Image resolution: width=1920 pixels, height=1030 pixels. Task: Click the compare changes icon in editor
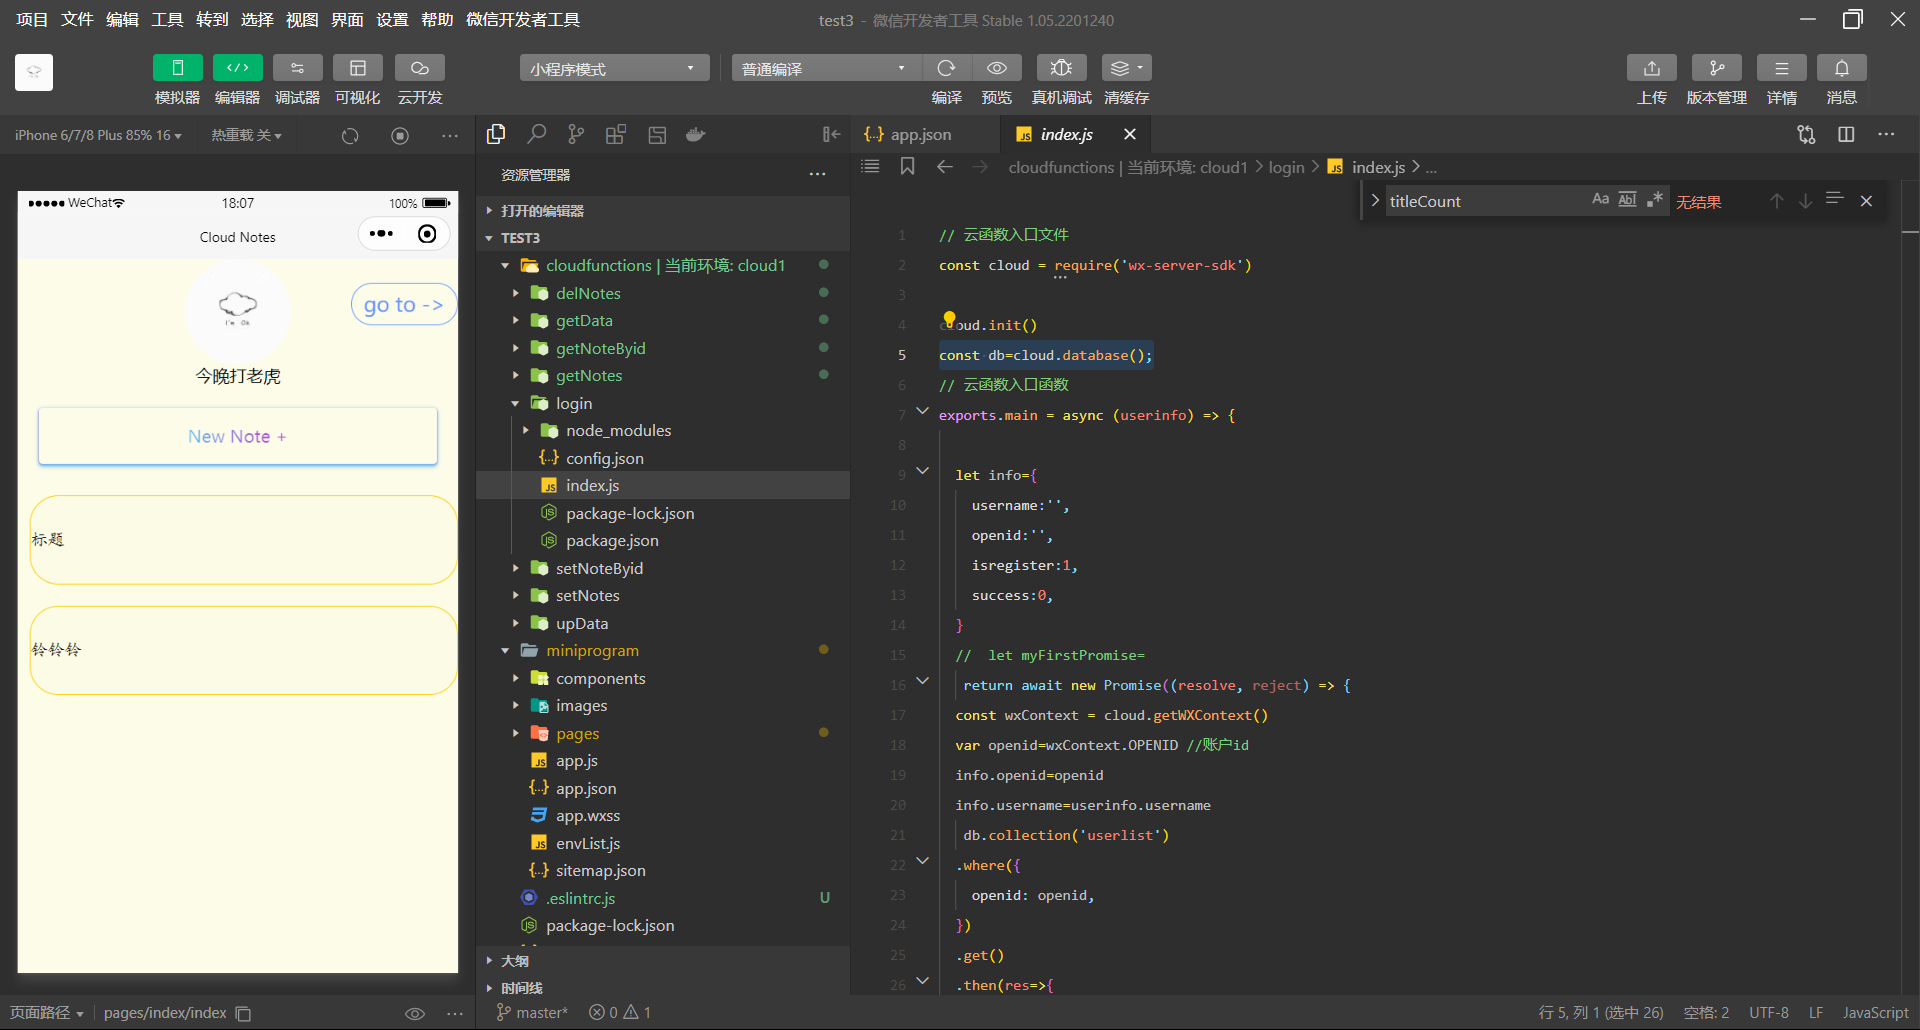tap(1806, 134)
